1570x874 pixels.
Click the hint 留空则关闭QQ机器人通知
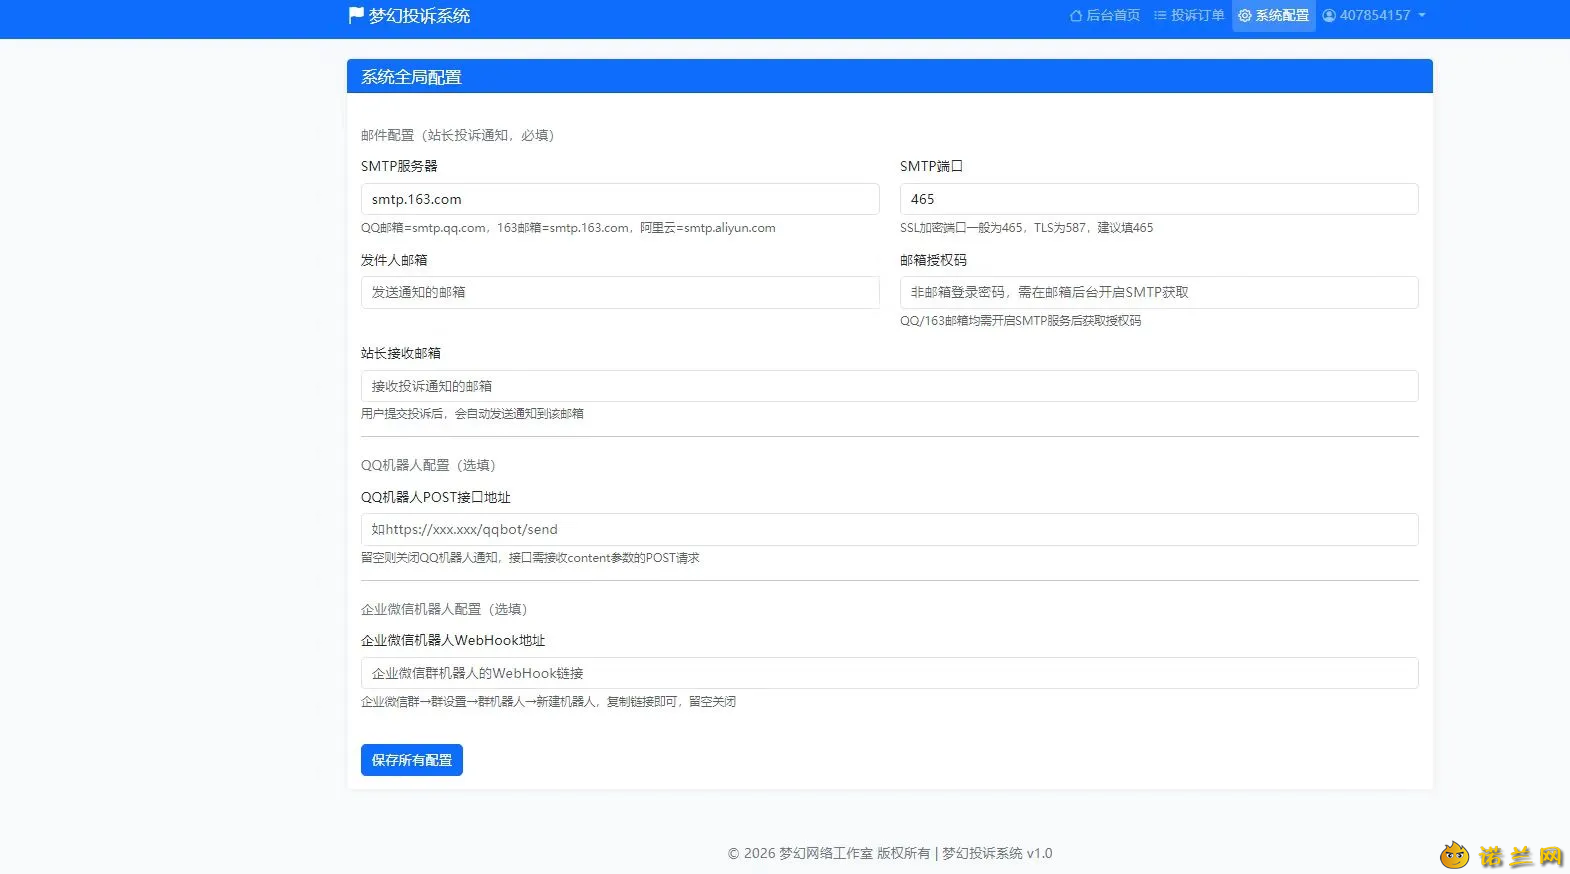[x=530, y=558]
